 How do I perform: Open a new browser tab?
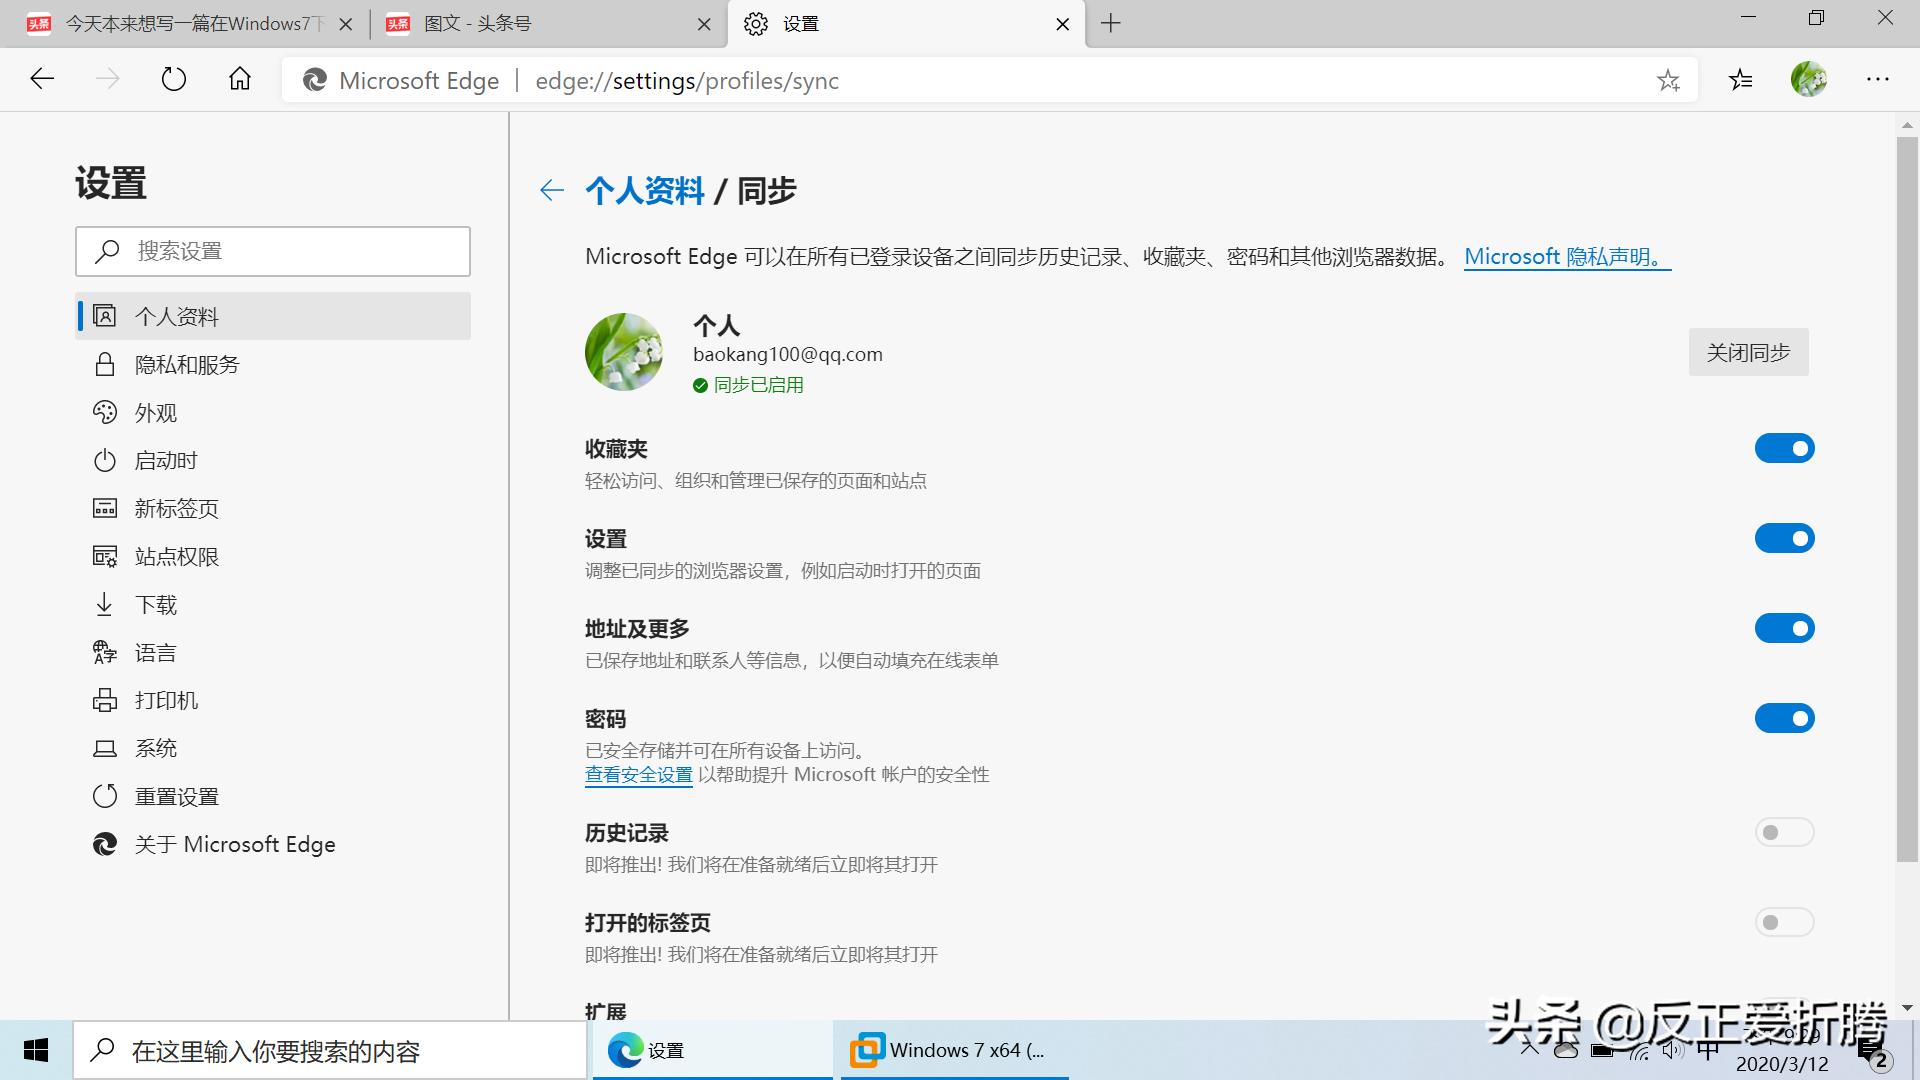tap(1110, 23)
